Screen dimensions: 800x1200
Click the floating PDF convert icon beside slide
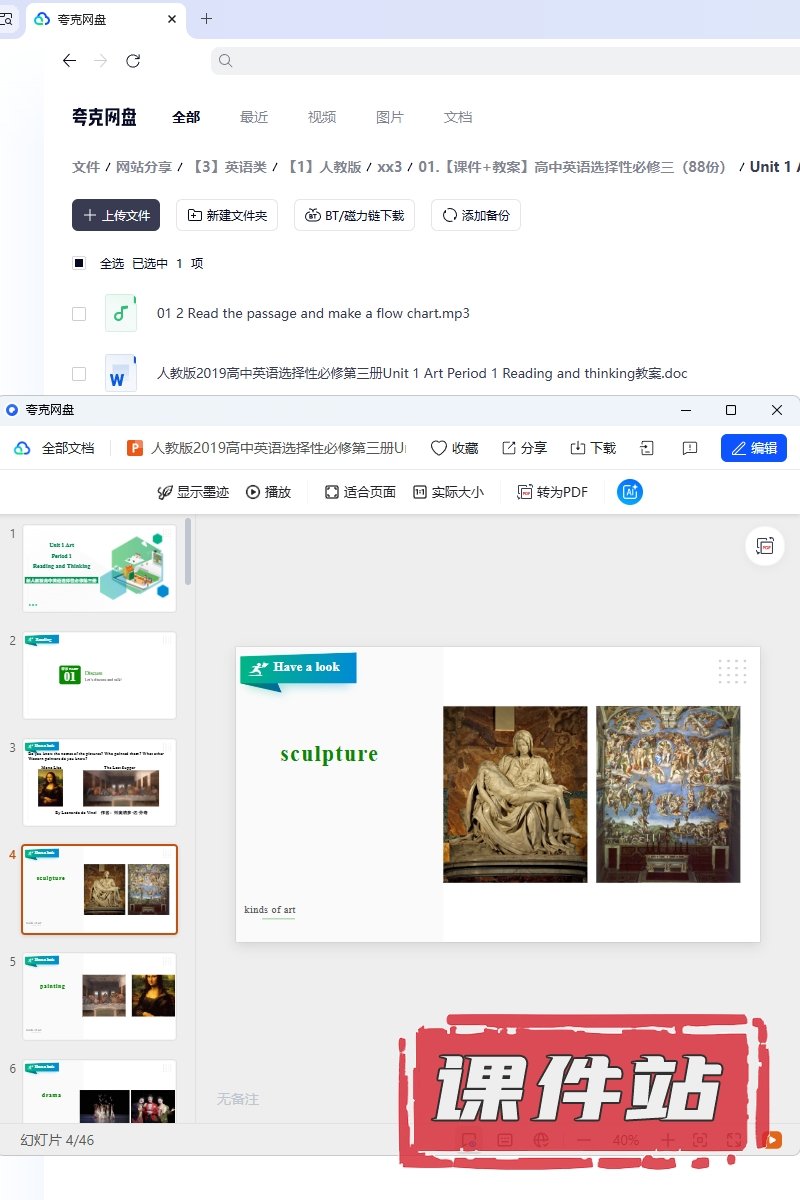(x=765, y=546)
